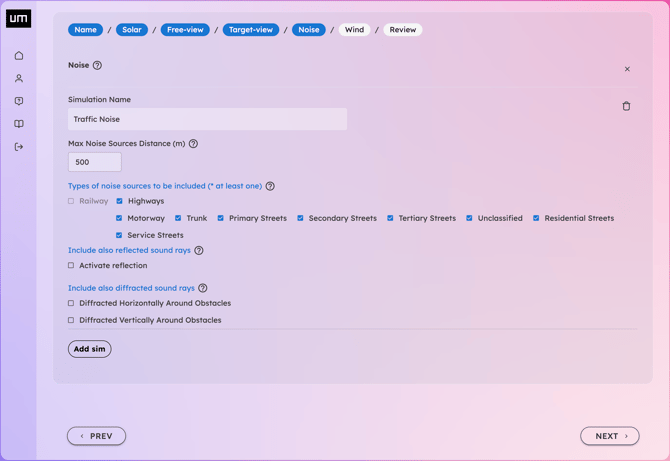Go to the Wind step tab
Image resolution: width=670 pixels, height=461 pixels.
[354, 30]
